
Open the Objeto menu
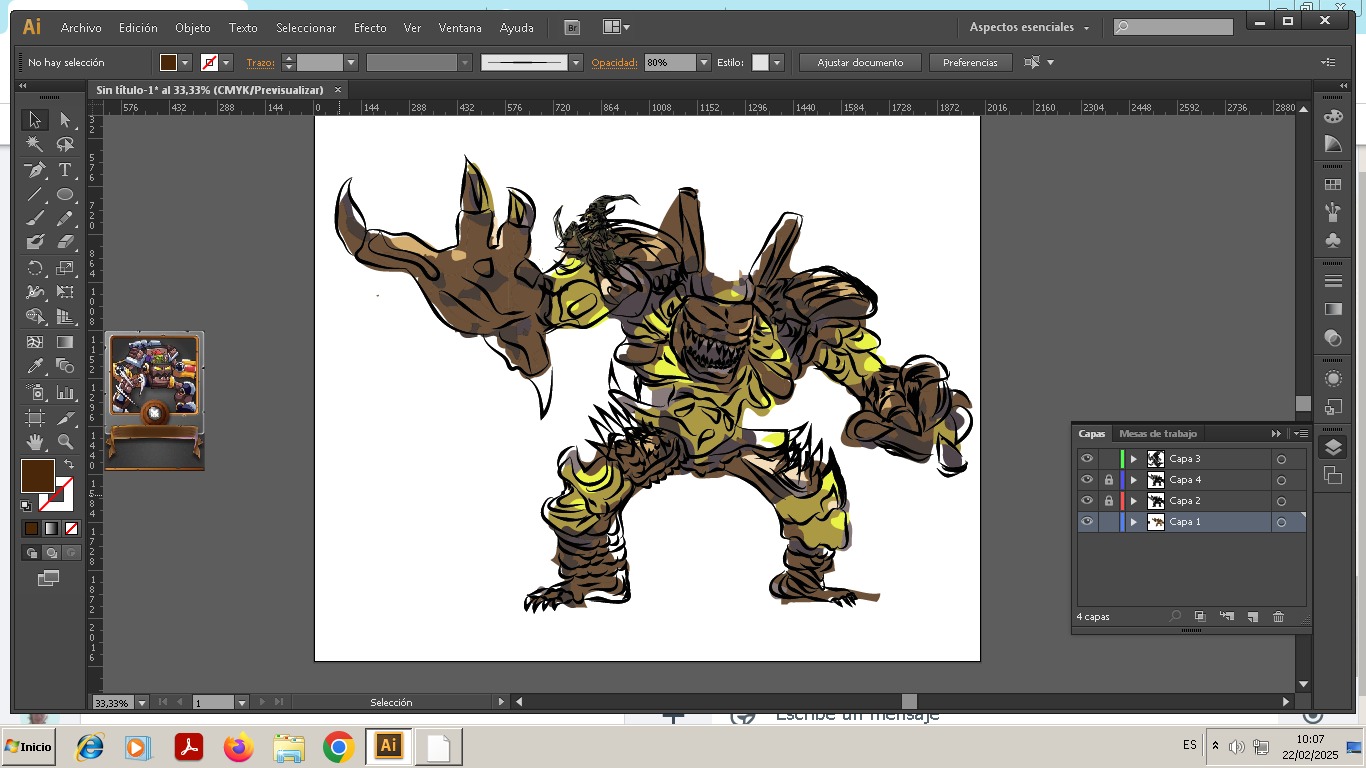[193, 28]
